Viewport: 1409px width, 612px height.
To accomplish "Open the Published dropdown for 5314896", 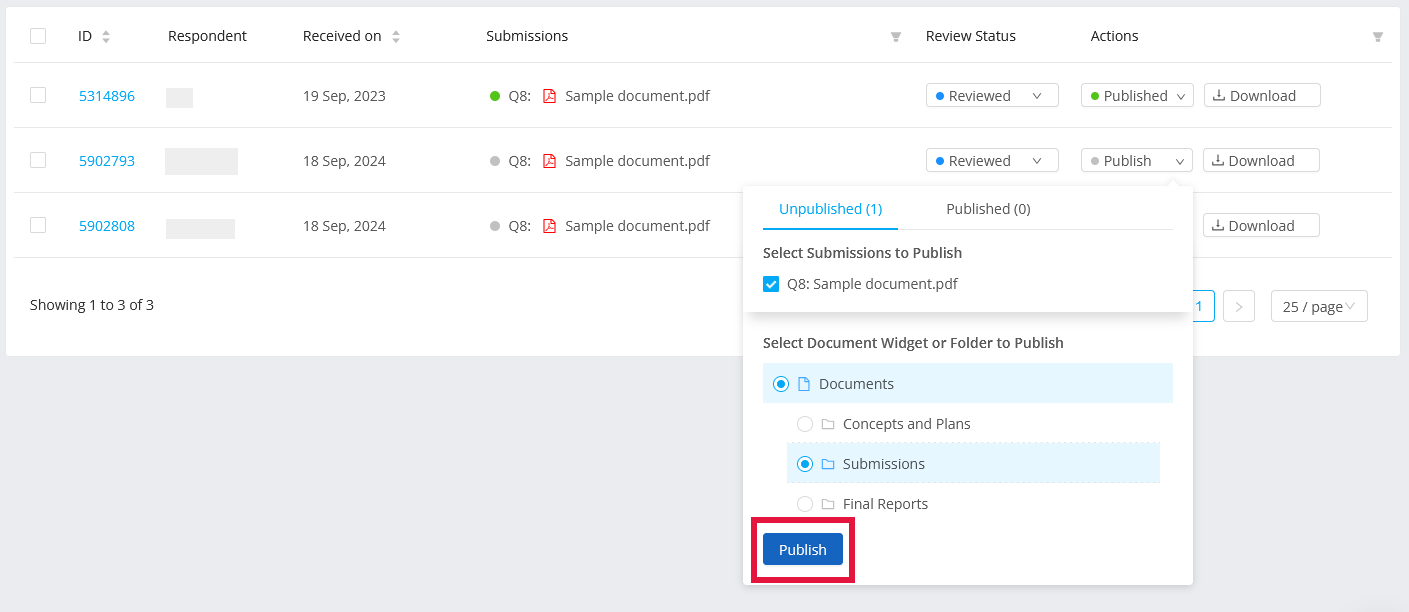I will coord(1137,96).
